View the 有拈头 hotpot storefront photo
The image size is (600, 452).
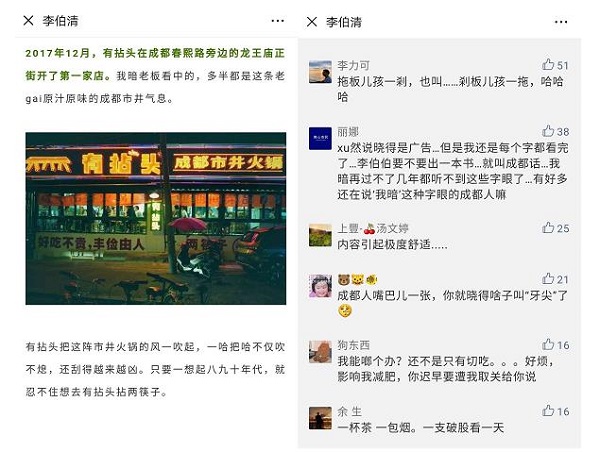[x=156, y=219]
